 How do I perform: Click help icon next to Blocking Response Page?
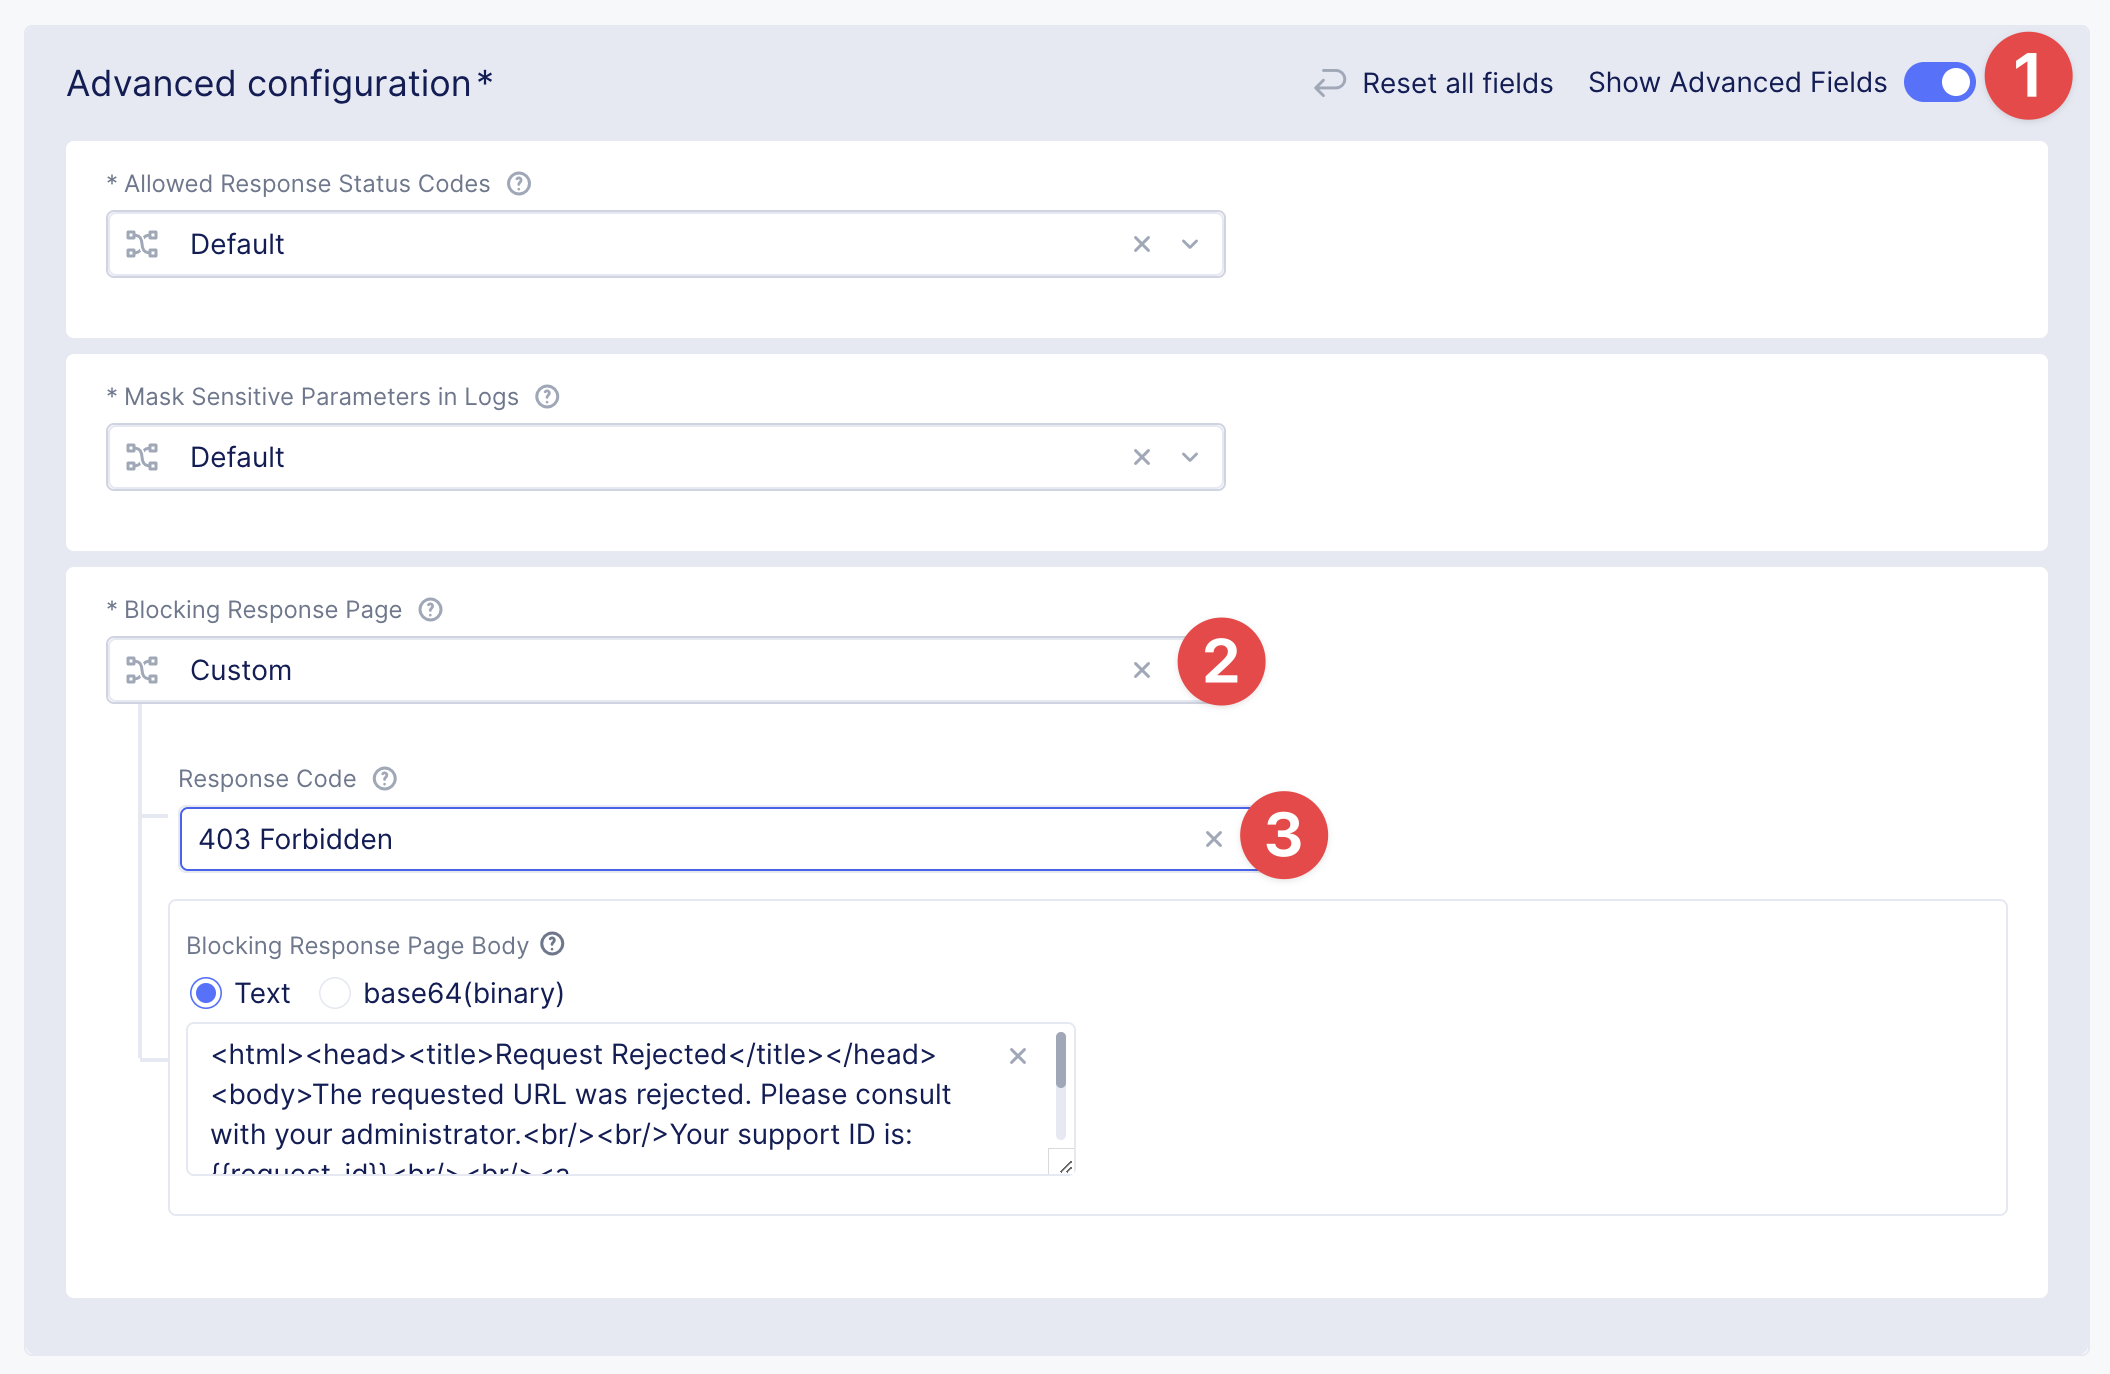[430, 610]
